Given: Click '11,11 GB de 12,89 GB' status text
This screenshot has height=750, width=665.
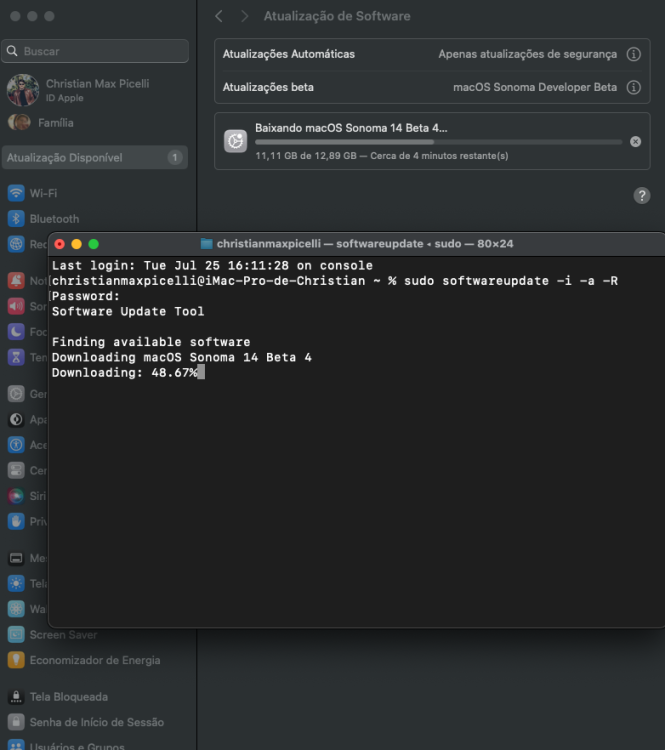Looking at the screenshot, I should 305,156.
